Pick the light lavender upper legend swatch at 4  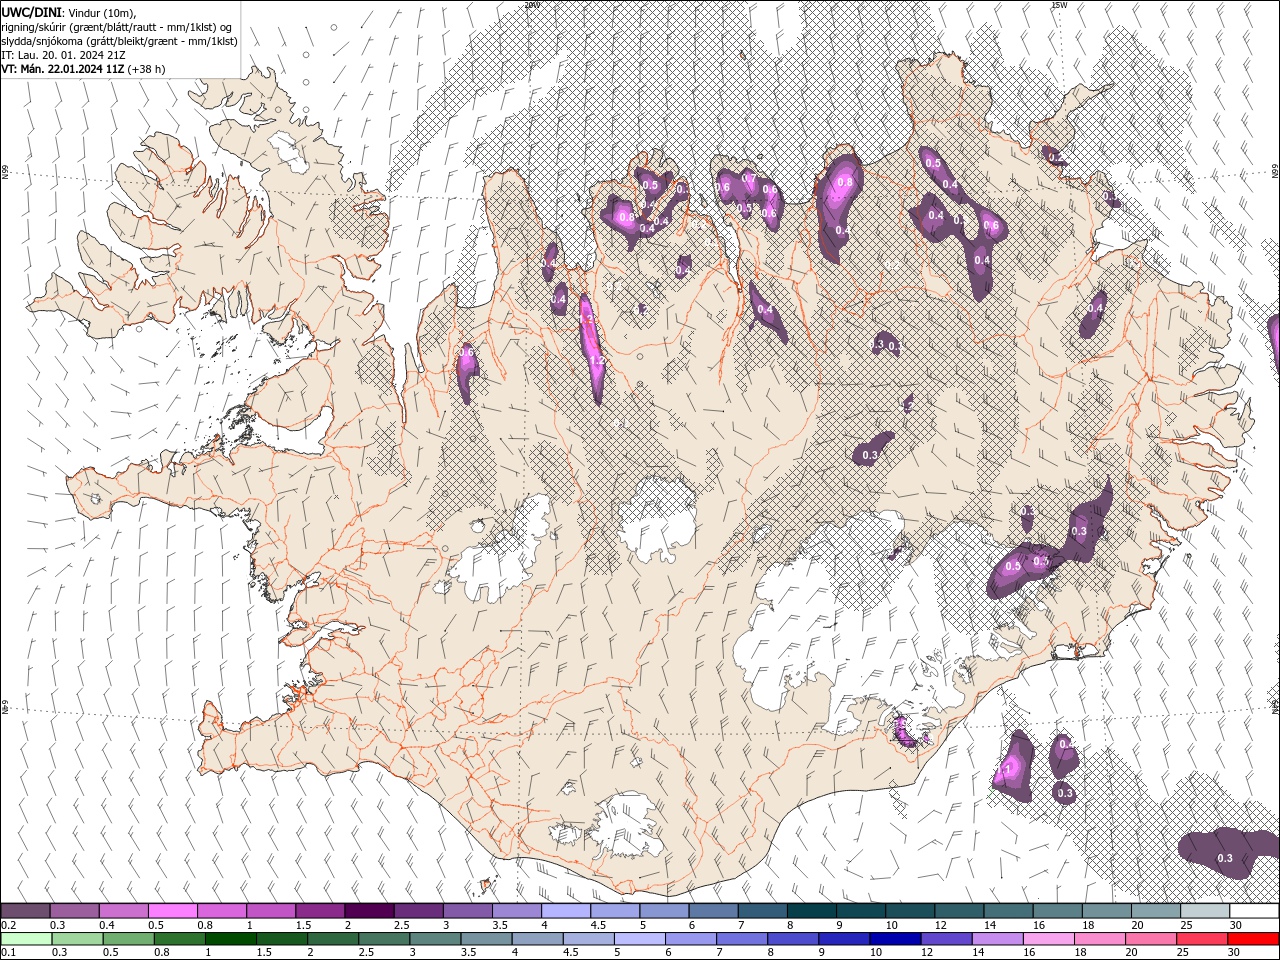566,911
